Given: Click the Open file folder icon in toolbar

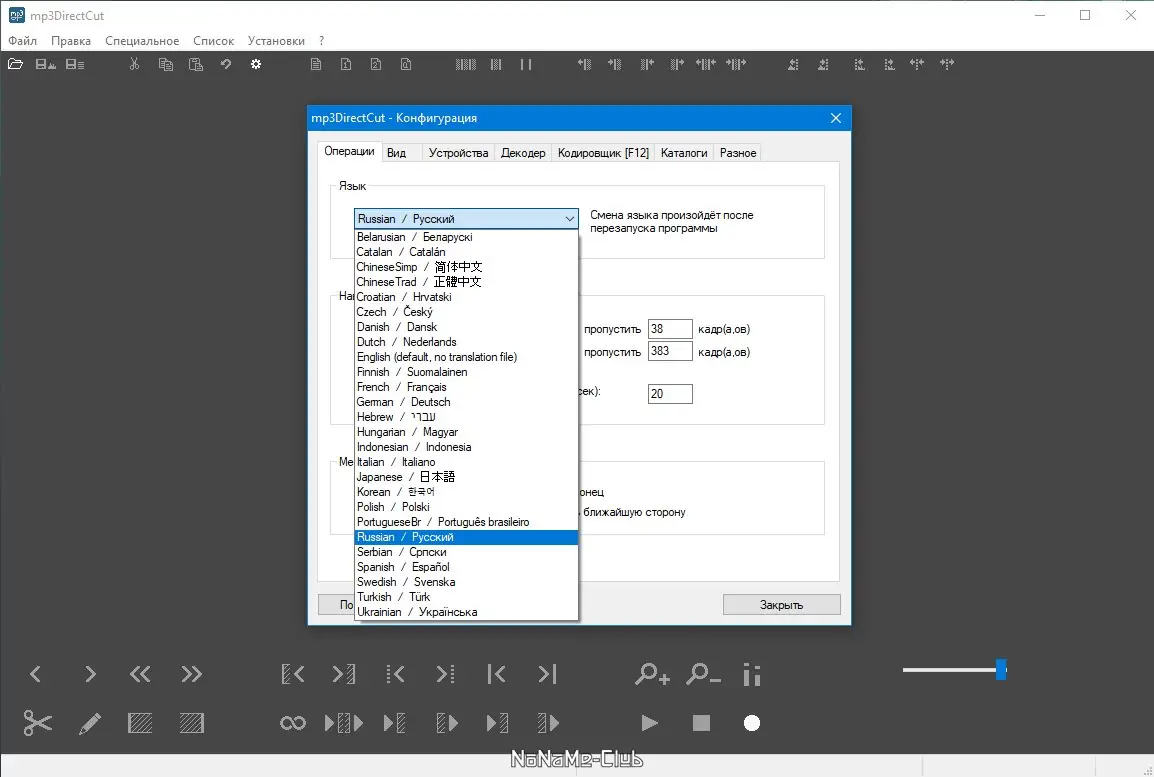Looking at the screenshot, I should coord(15,64).
